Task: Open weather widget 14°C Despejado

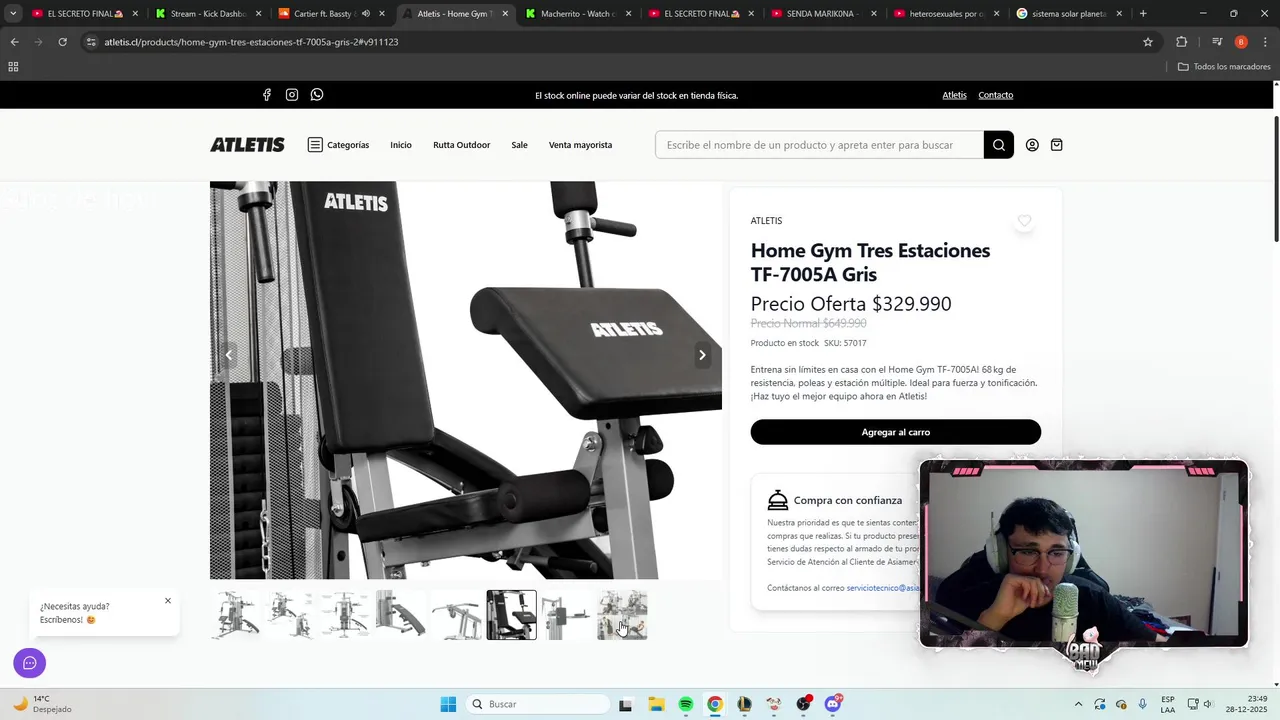Action: tap(42, 704)
